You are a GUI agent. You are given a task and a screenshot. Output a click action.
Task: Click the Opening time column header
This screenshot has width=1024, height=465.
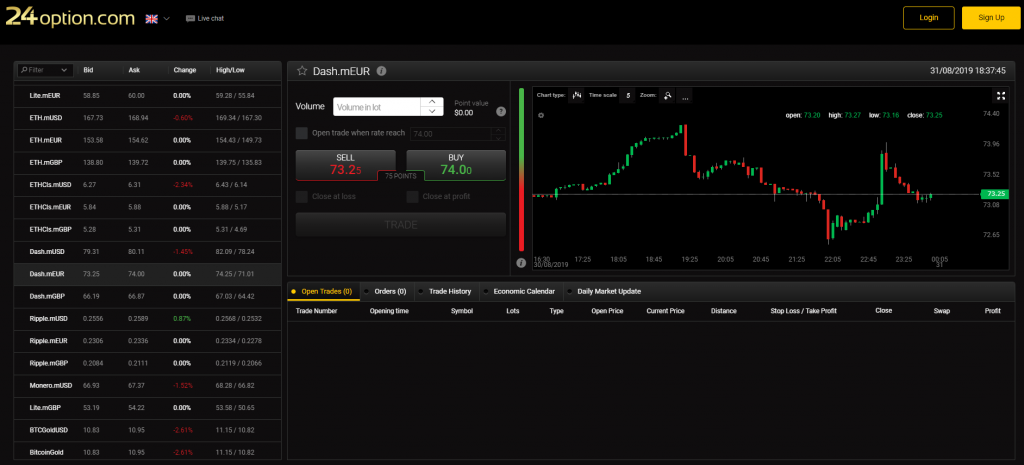tap(389, 311)
